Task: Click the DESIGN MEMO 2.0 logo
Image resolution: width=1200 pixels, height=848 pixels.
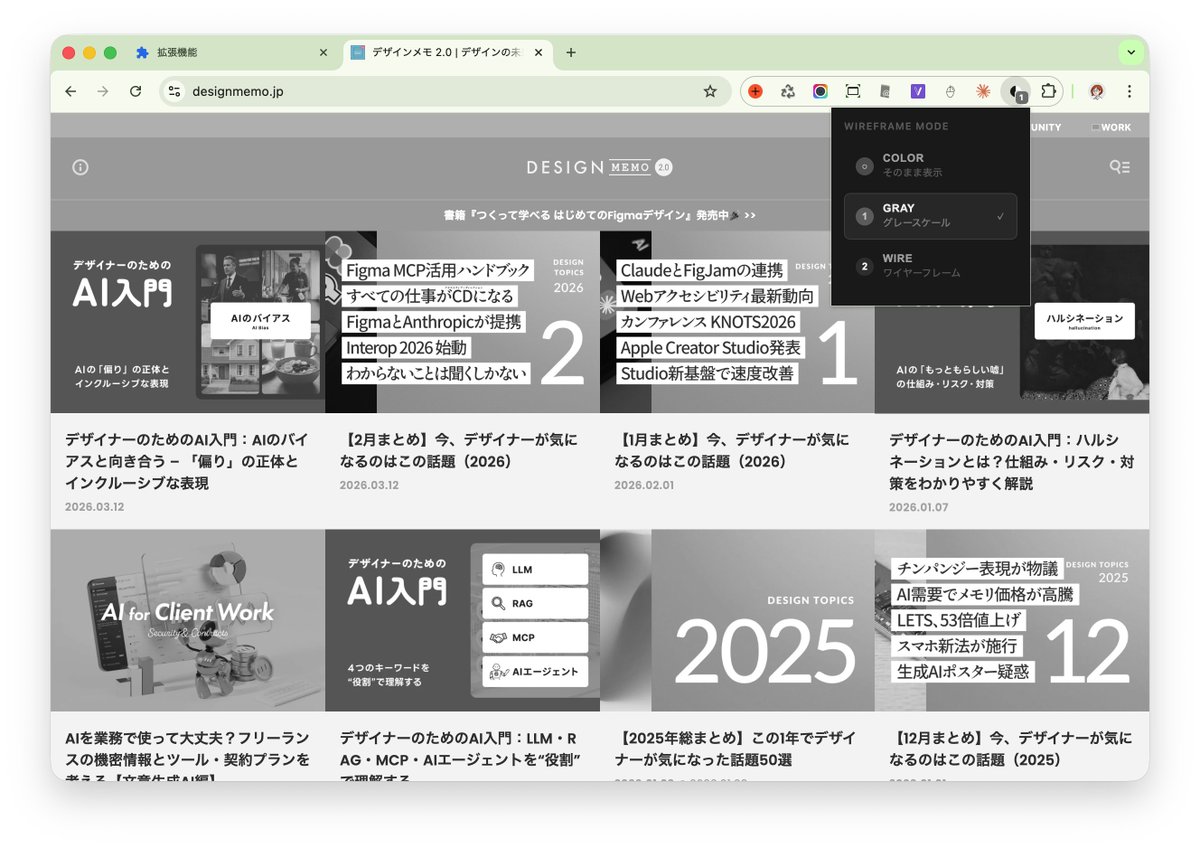Action: pos(600,167)
